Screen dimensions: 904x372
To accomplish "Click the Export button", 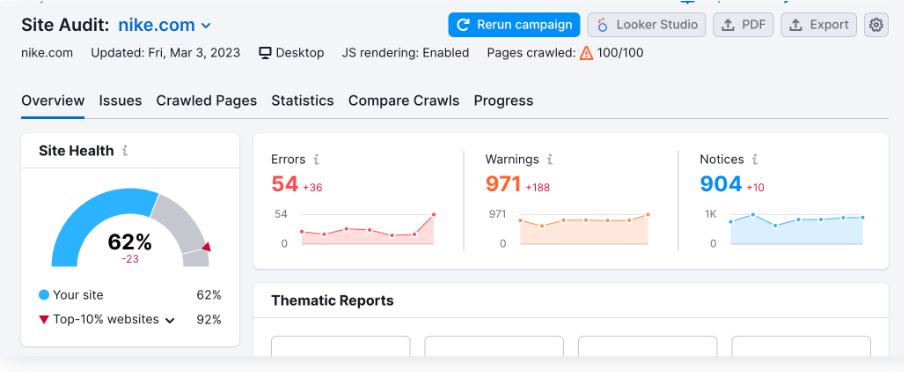I will click(819, 25).
